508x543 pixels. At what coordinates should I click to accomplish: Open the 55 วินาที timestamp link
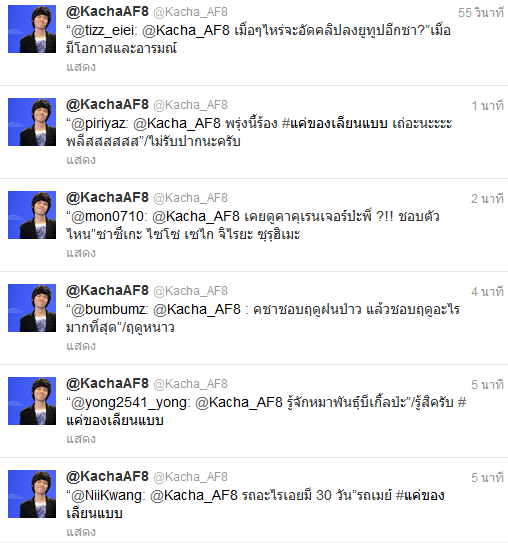pos(481,13)
